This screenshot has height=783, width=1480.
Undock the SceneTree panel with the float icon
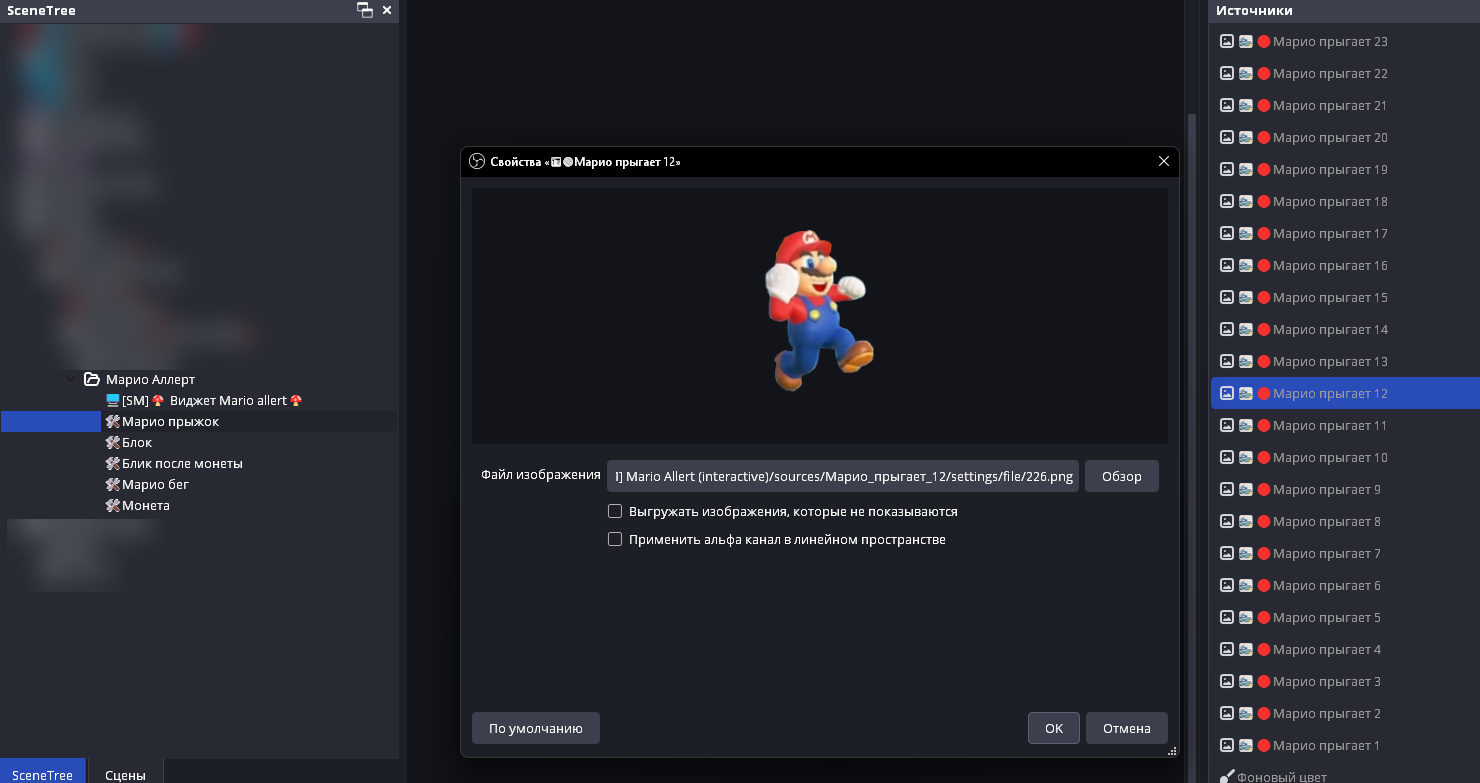[364, 10]
